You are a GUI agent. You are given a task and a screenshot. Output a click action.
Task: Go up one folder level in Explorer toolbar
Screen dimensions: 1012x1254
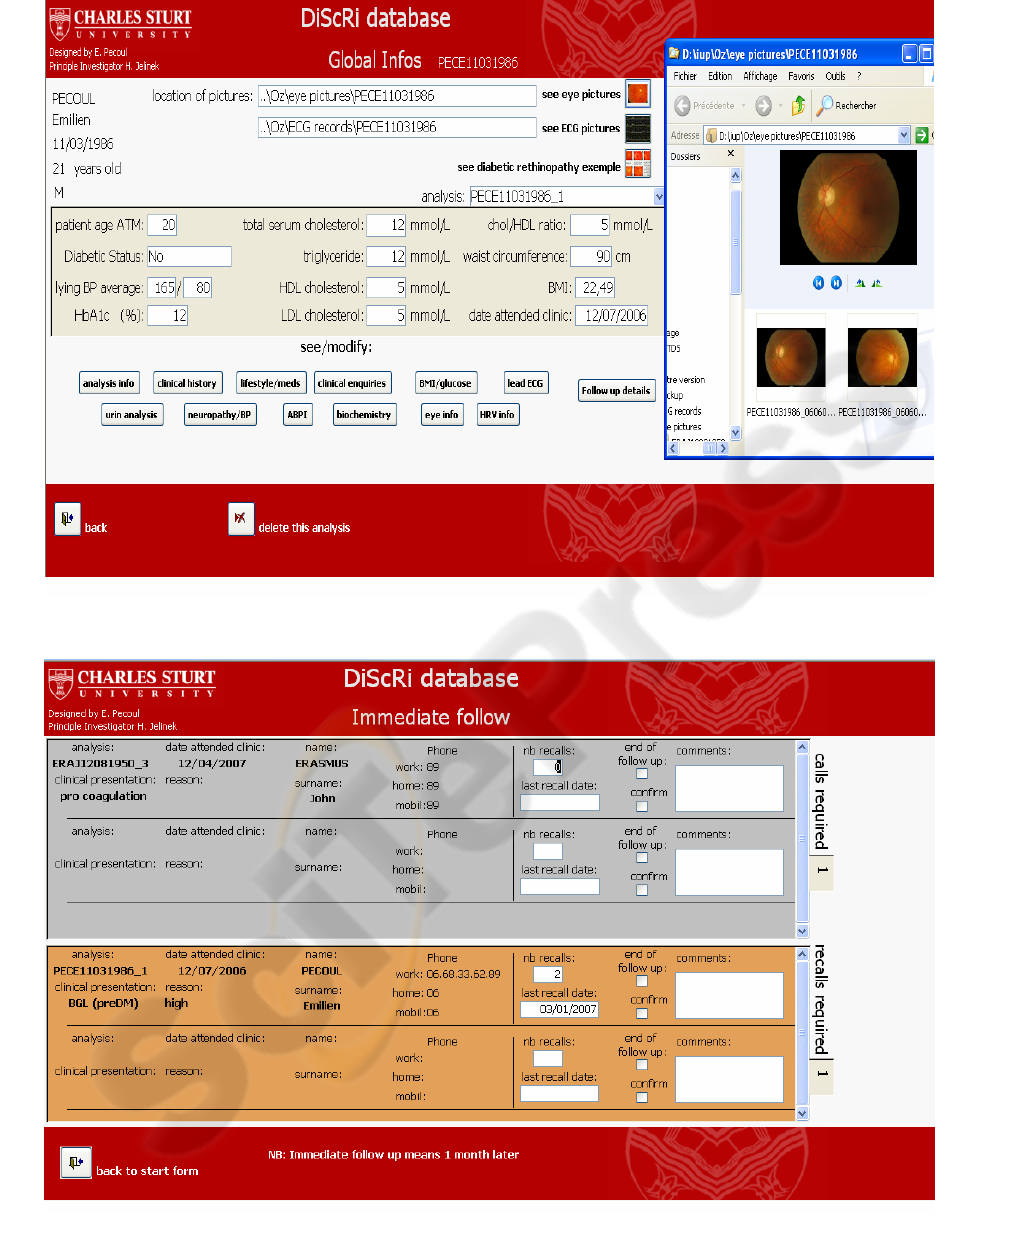(x=798, y=105)
